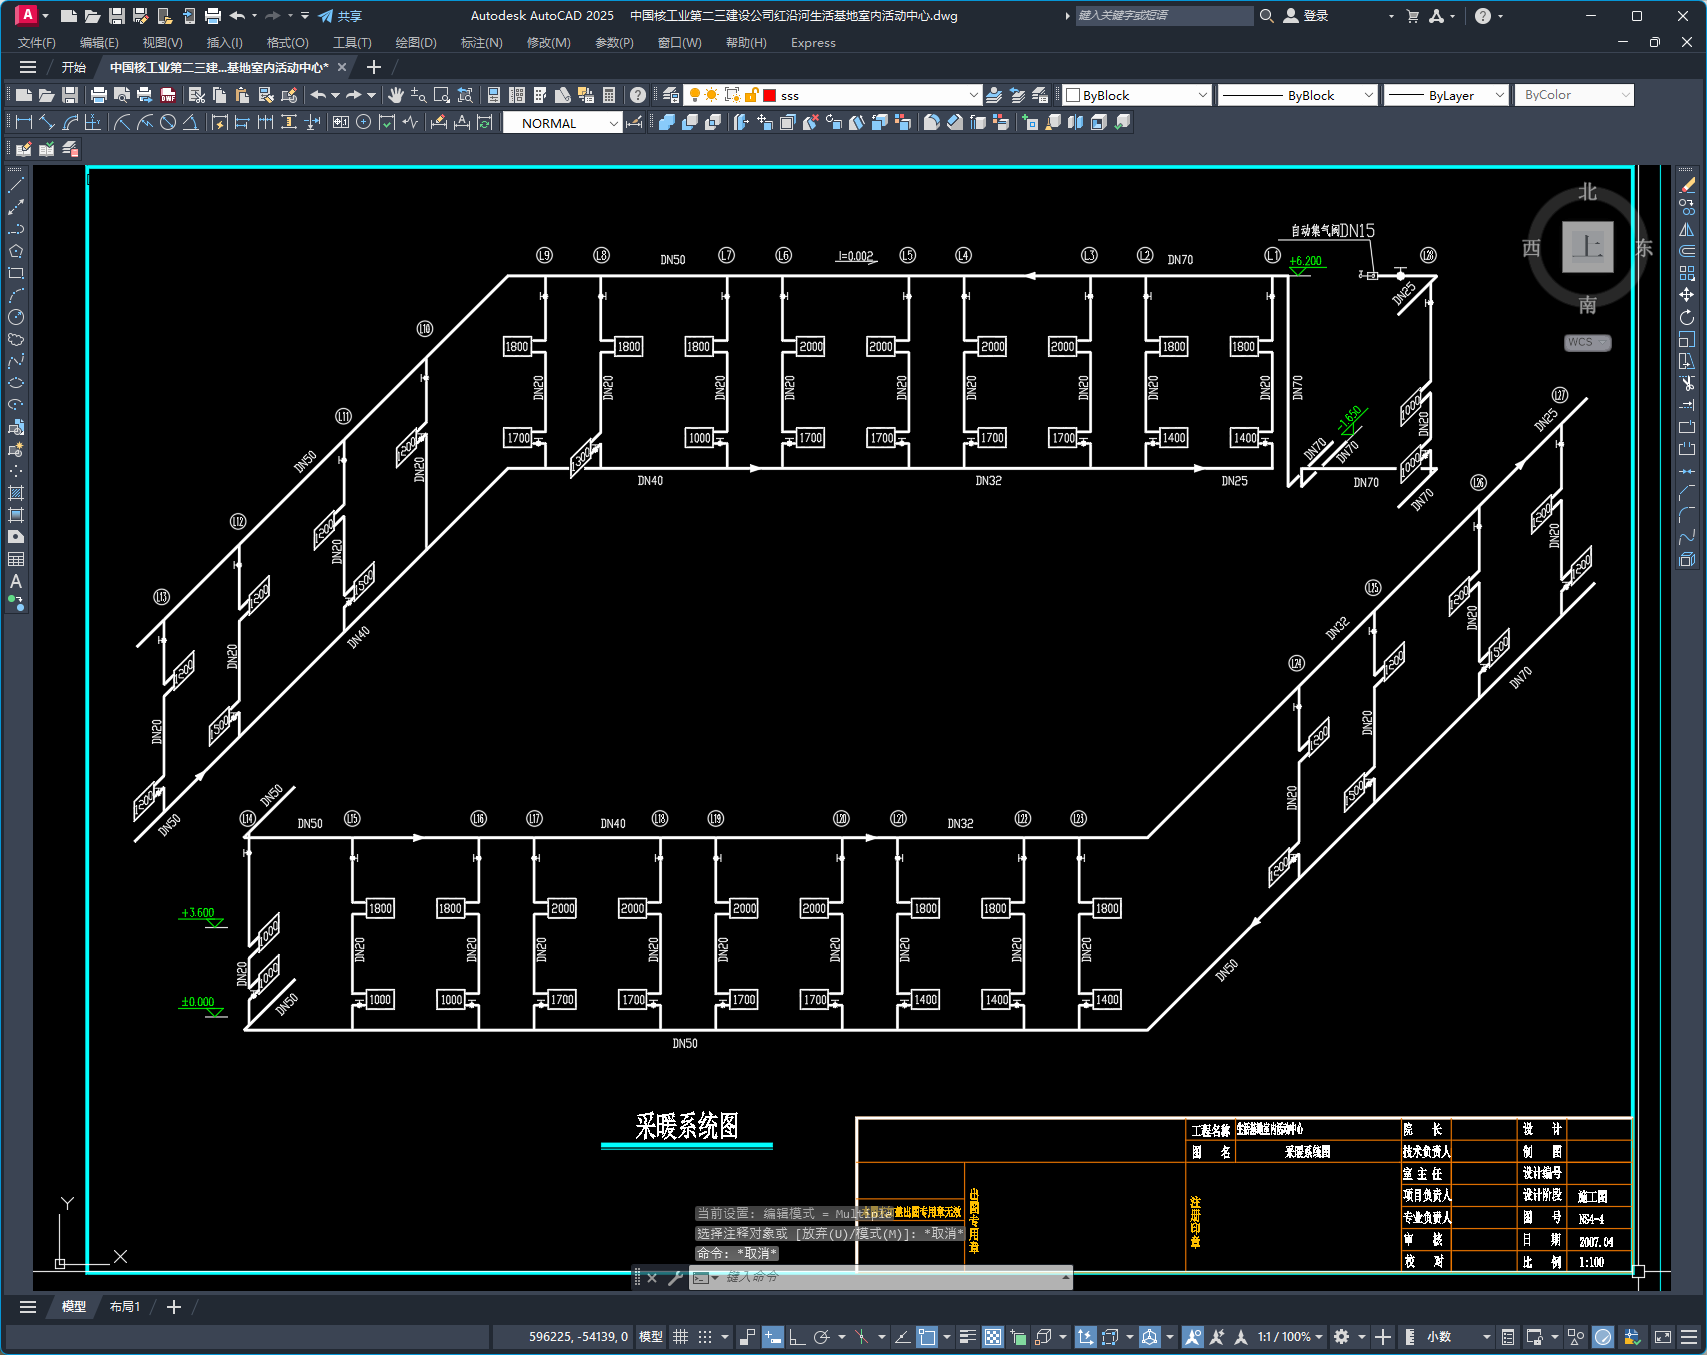Click the 共享 share button
Image resolution: width=1707 pixels, height=1355 pixels.
pyautogui.click(x=340, y=16)
